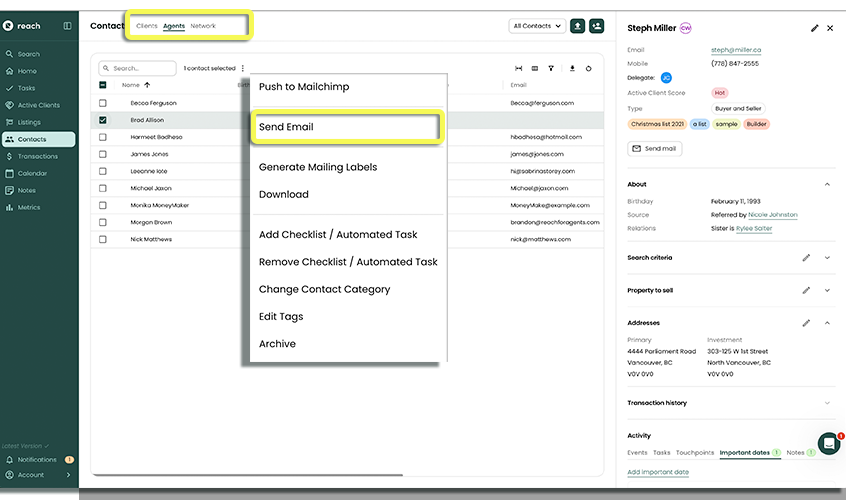Edit Steph Miller's profile with pencil icon
Screen dimensions: 846x500
815,28
